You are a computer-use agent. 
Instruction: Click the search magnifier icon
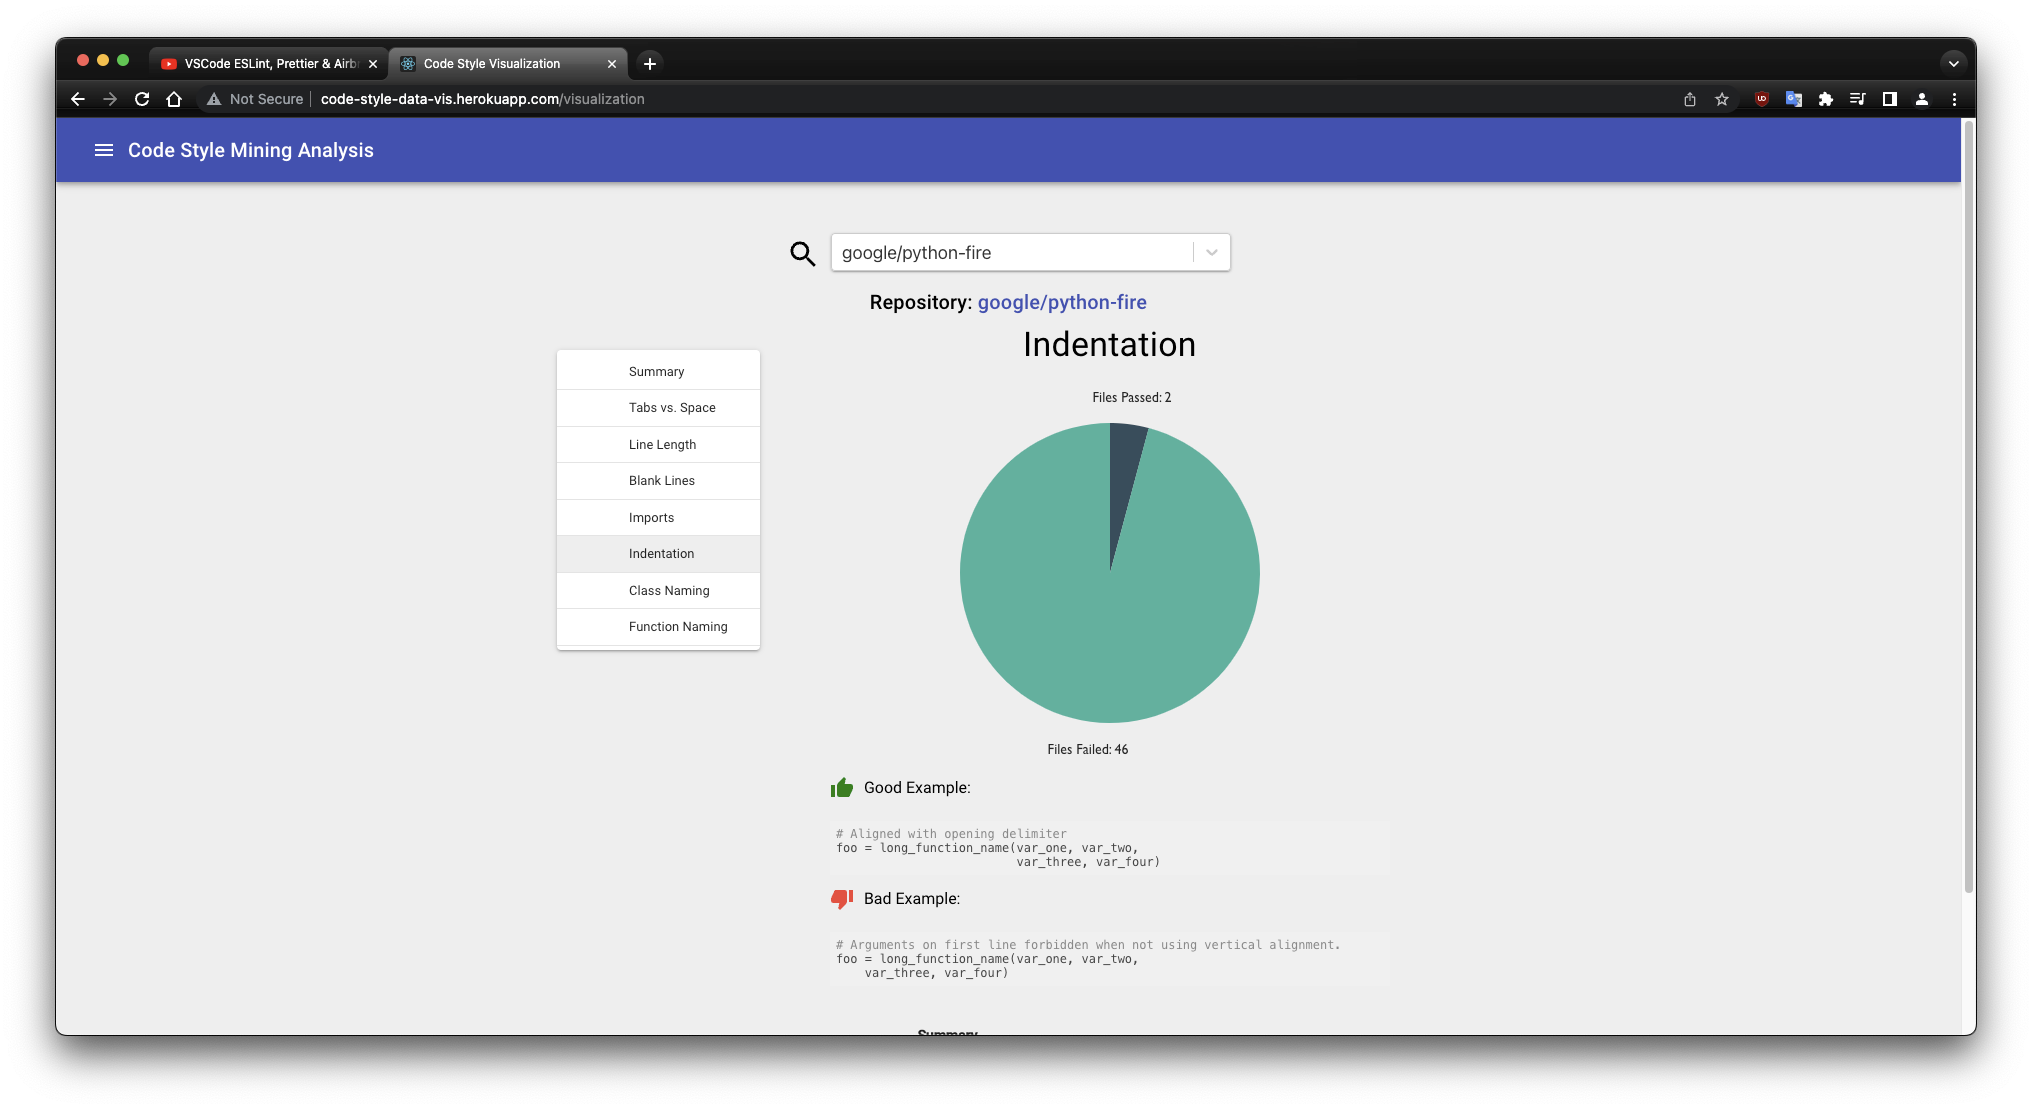[x=802, y=254]
